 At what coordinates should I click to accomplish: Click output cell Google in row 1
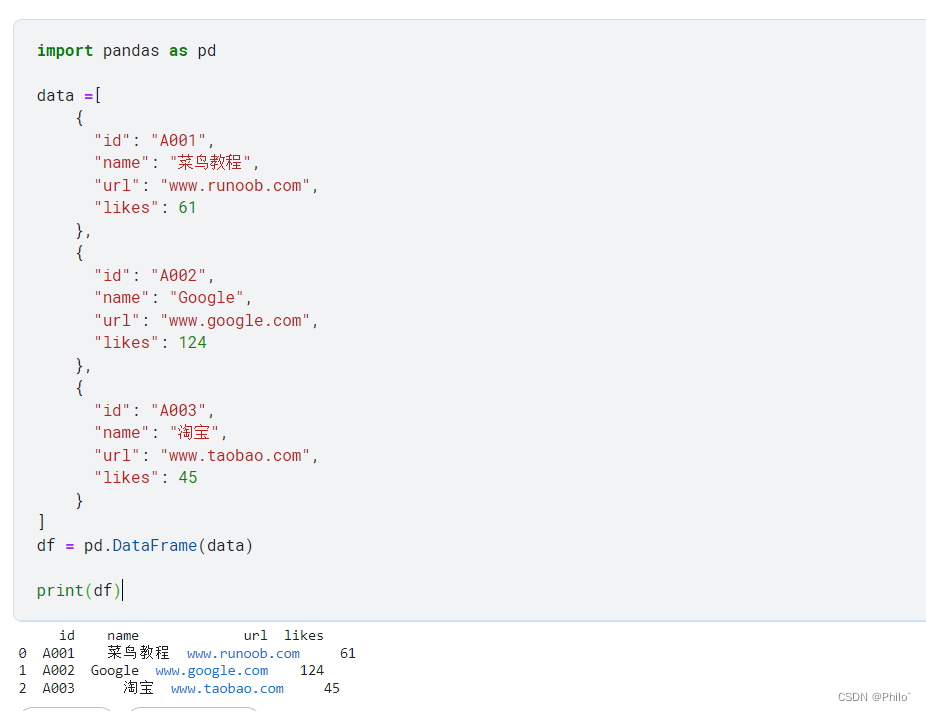[115, 671]
